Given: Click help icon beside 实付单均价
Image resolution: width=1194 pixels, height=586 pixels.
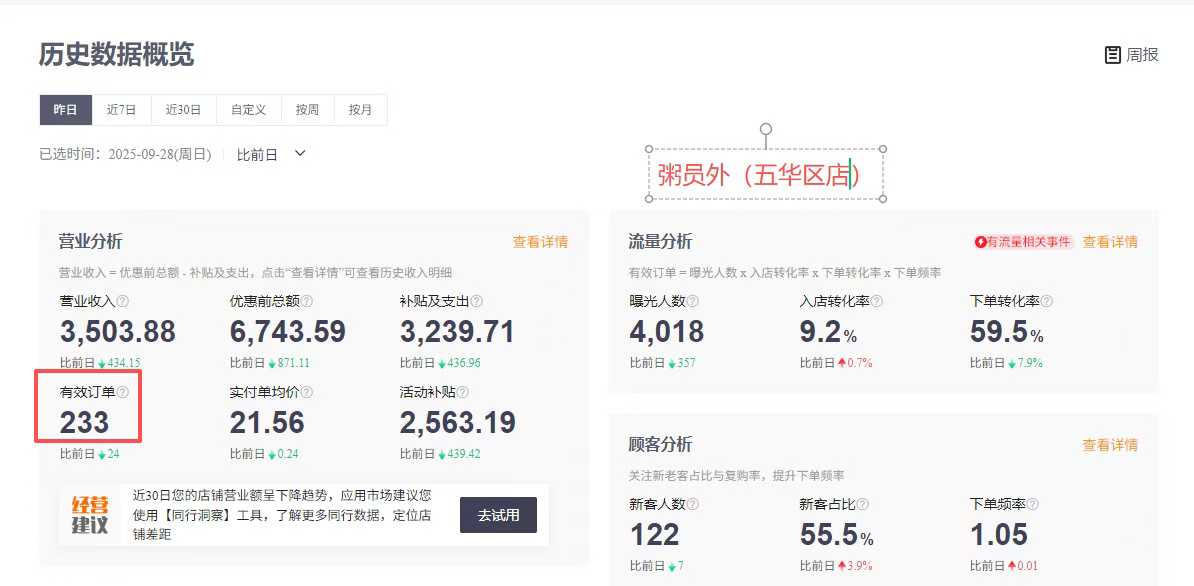Looking at the screenshot, I should [307, 393].
